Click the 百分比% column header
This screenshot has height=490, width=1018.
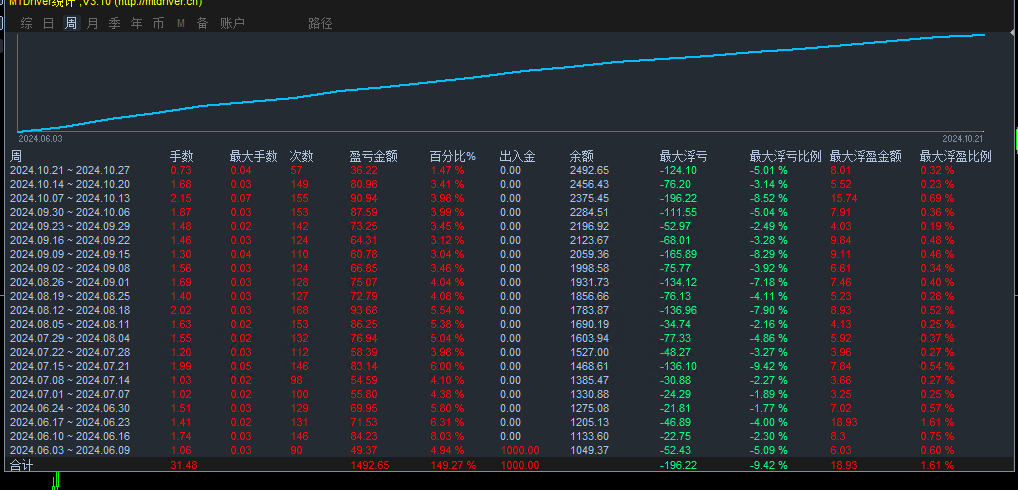click(453, 156)
